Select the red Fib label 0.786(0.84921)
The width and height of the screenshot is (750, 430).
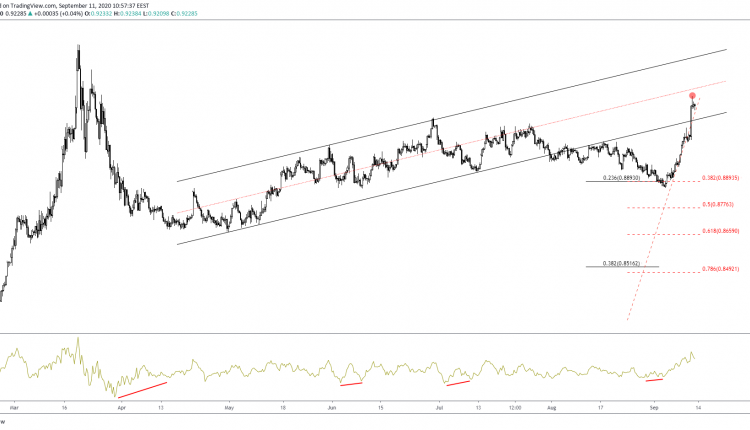pyautogui.click(x=720, y=269)
